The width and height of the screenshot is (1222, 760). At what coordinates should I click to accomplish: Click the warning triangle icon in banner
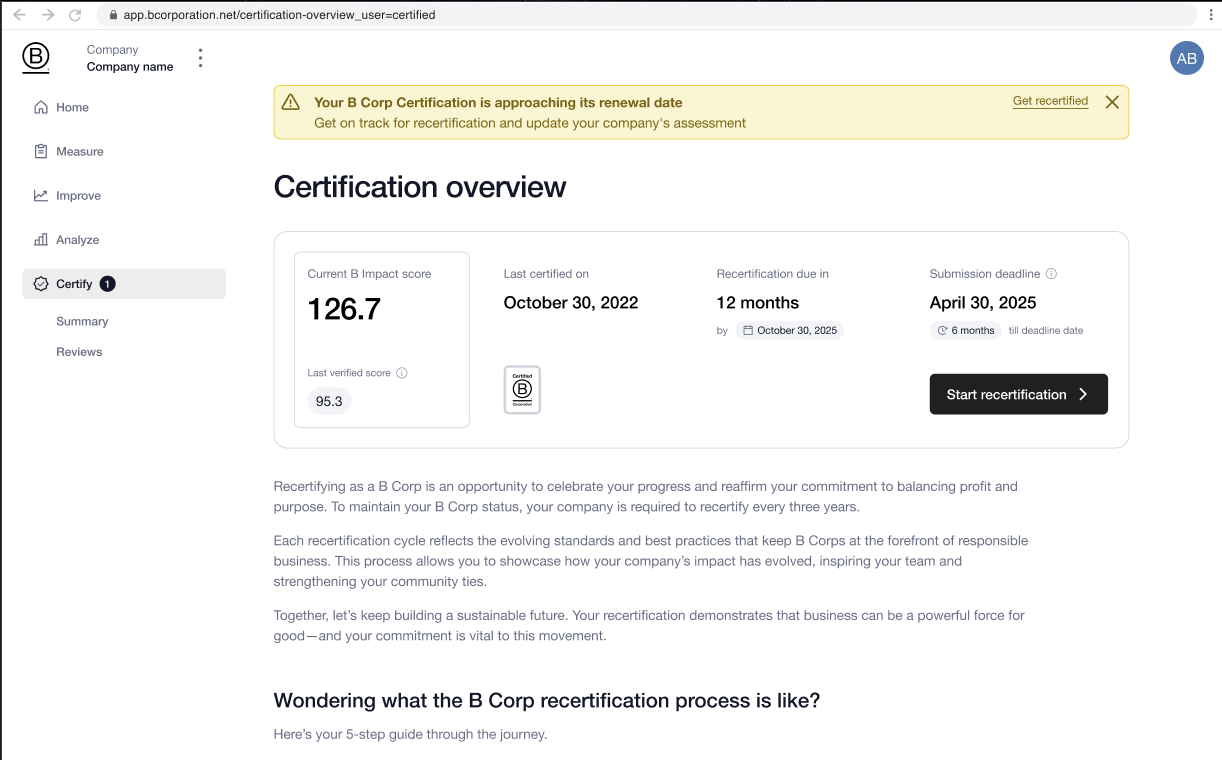pos(291,102)
